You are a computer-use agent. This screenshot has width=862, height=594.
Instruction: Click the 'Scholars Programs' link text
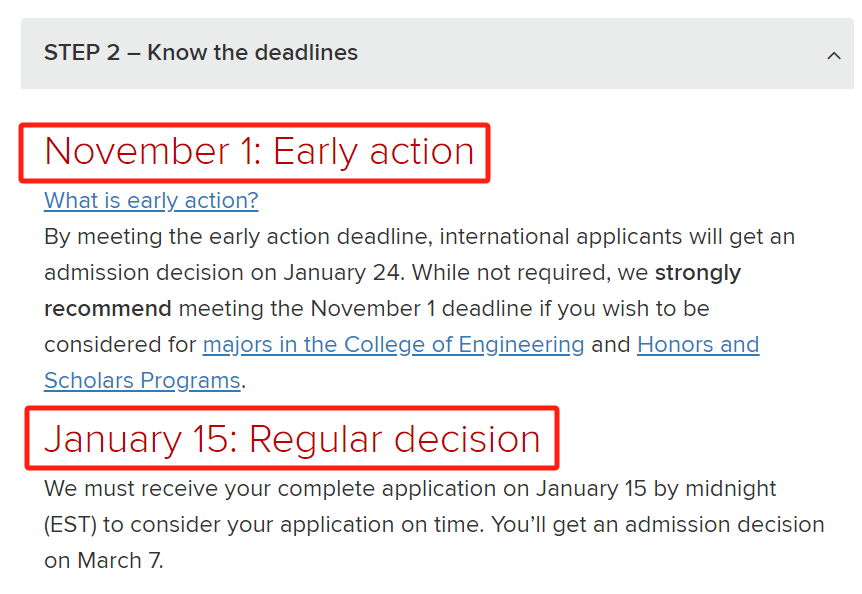142,381
